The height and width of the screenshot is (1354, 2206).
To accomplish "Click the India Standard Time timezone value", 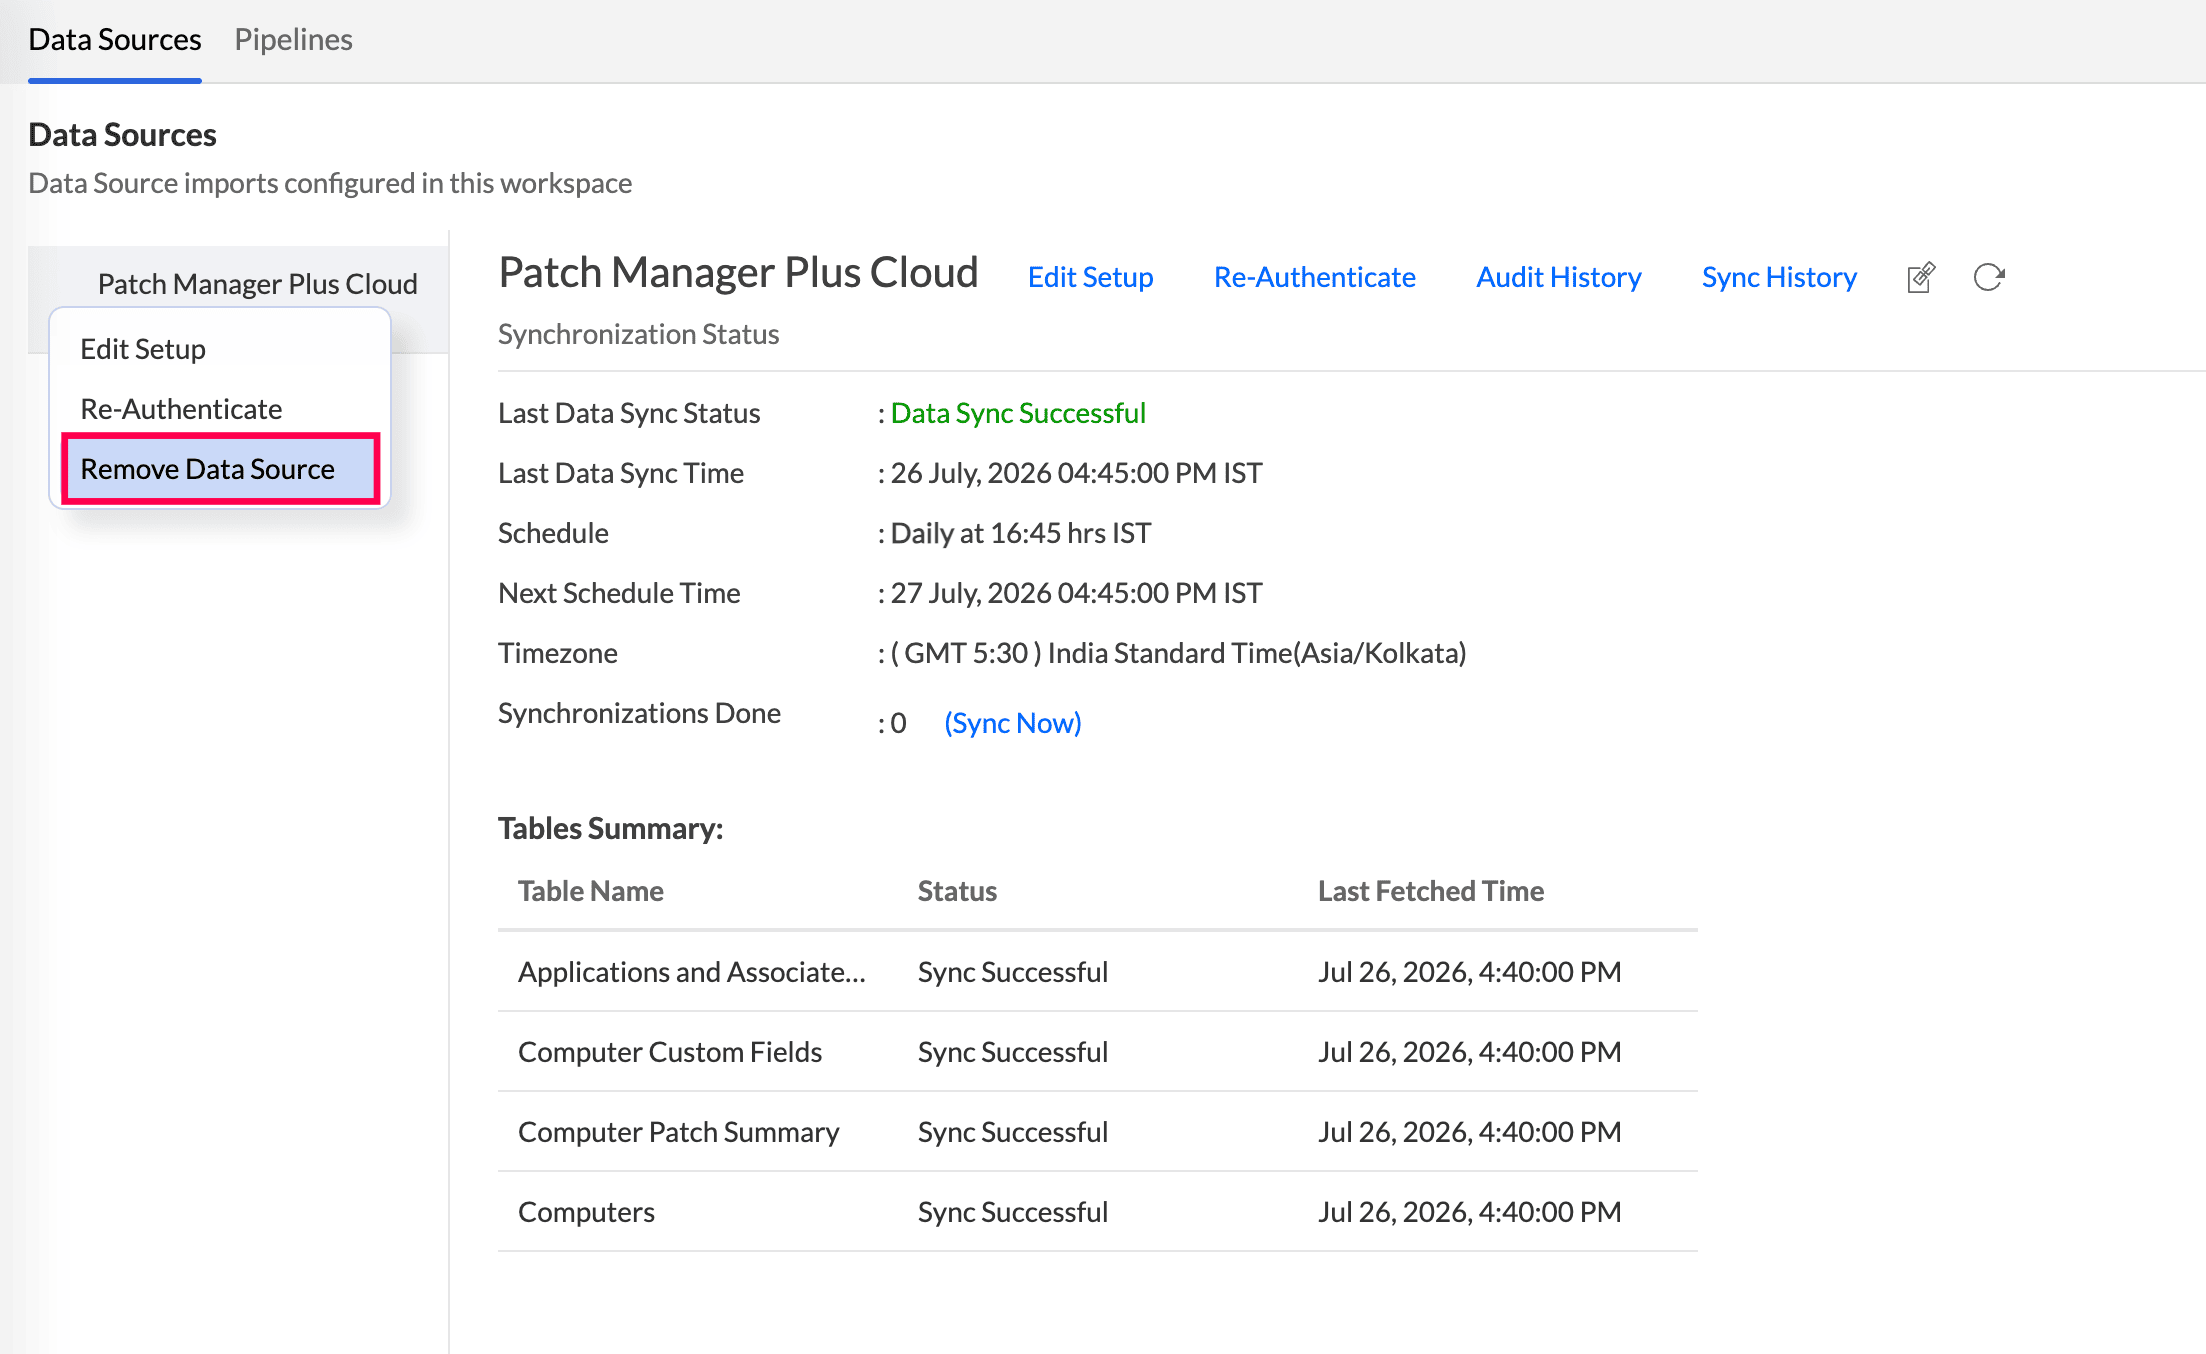I will coord(1178,653).
